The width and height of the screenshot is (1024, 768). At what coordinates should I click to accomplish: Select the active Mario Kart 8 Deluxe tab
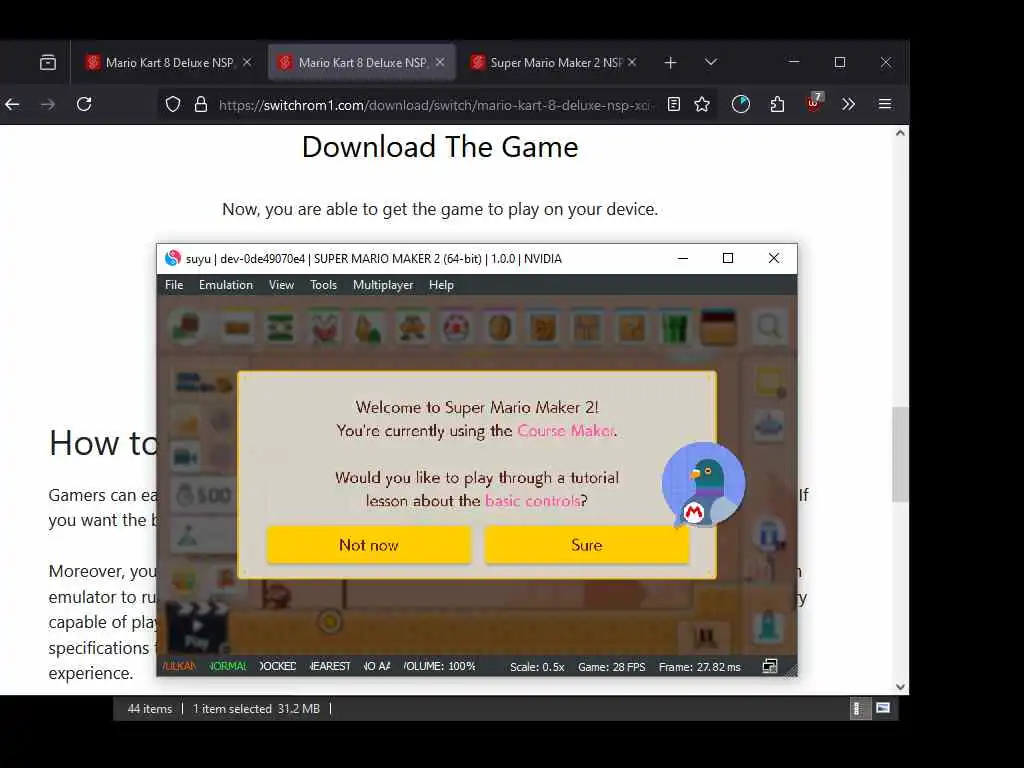point(362,63)
